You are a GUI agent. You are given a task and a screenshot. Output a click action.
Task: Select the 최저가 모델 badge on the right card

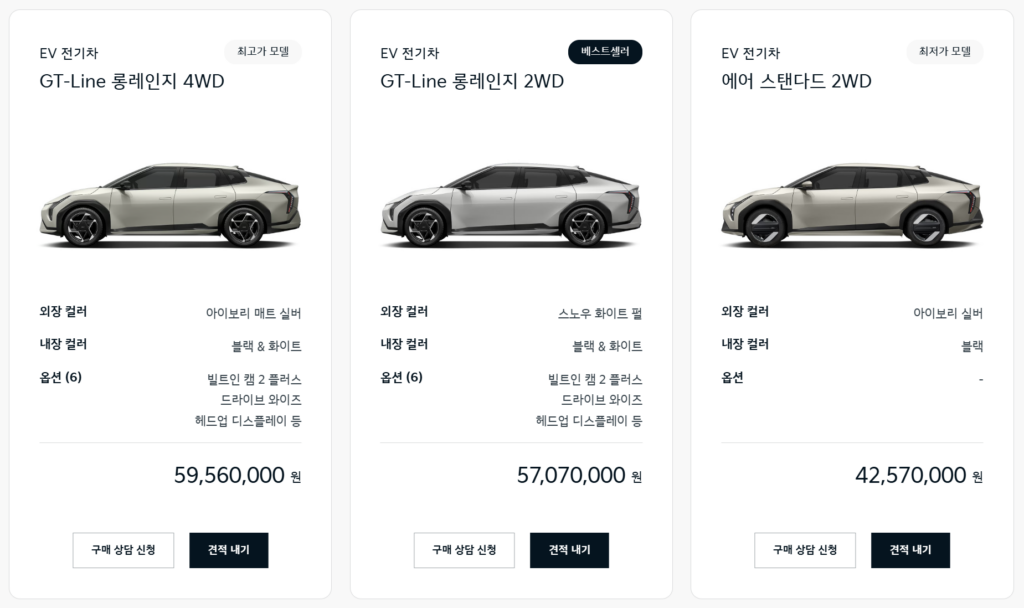point(943,52)
